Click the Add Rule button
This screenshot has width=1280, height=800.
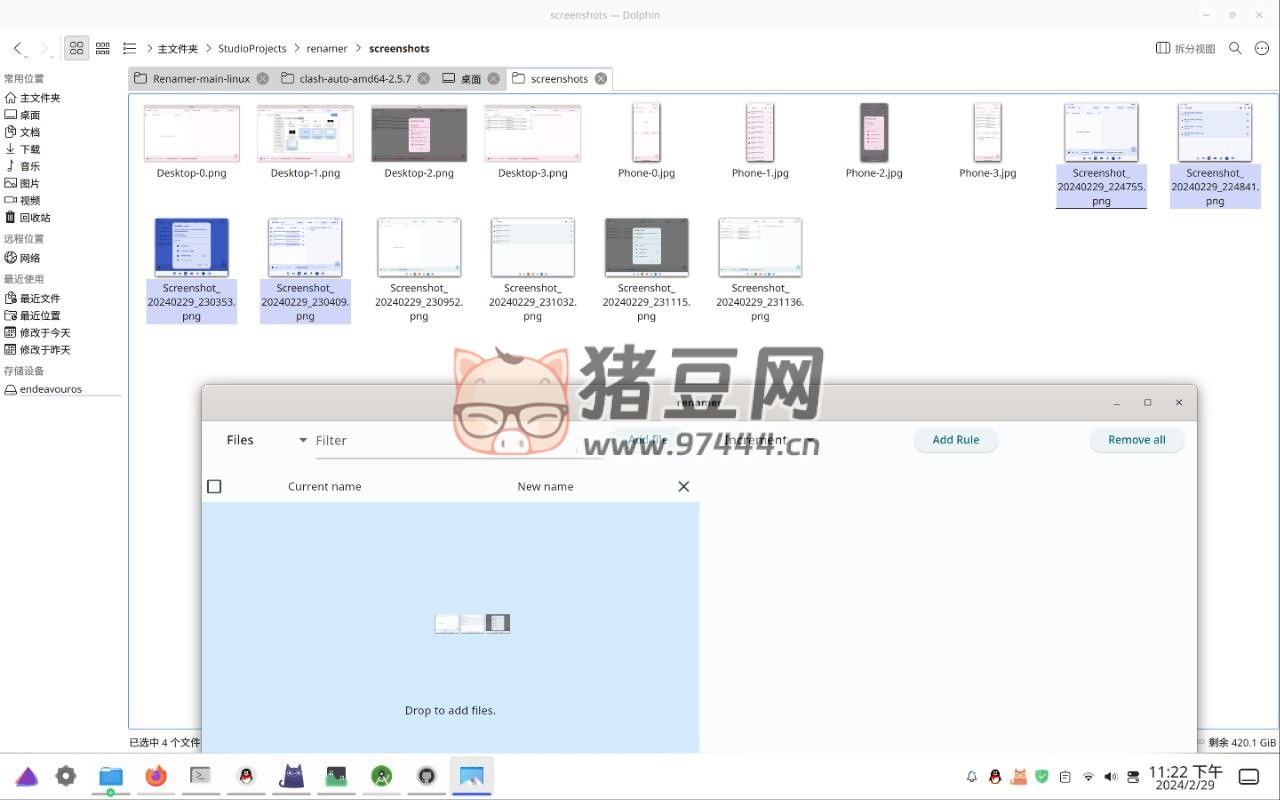click(x=955, y=440)
